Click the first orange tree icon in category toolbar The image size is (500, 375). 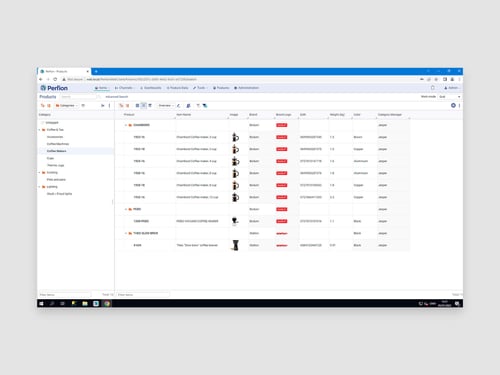pyautogui.click(x=43, y=106)
